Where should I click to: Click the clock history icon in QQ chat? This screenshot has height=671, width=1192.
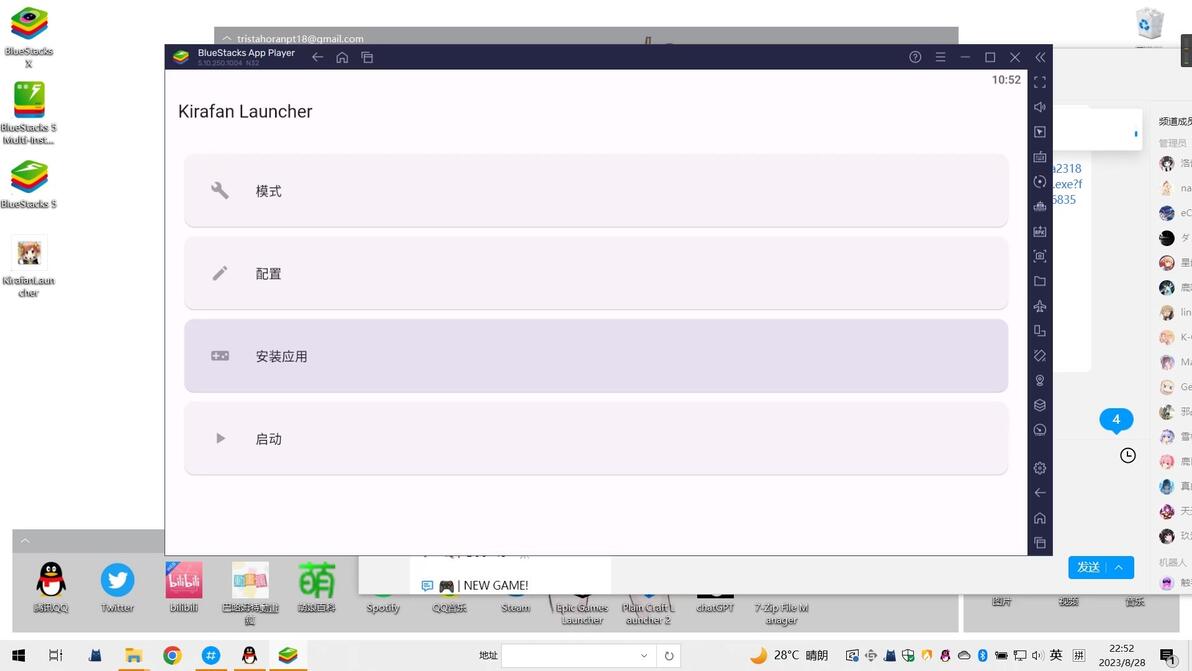[1127, 455]
